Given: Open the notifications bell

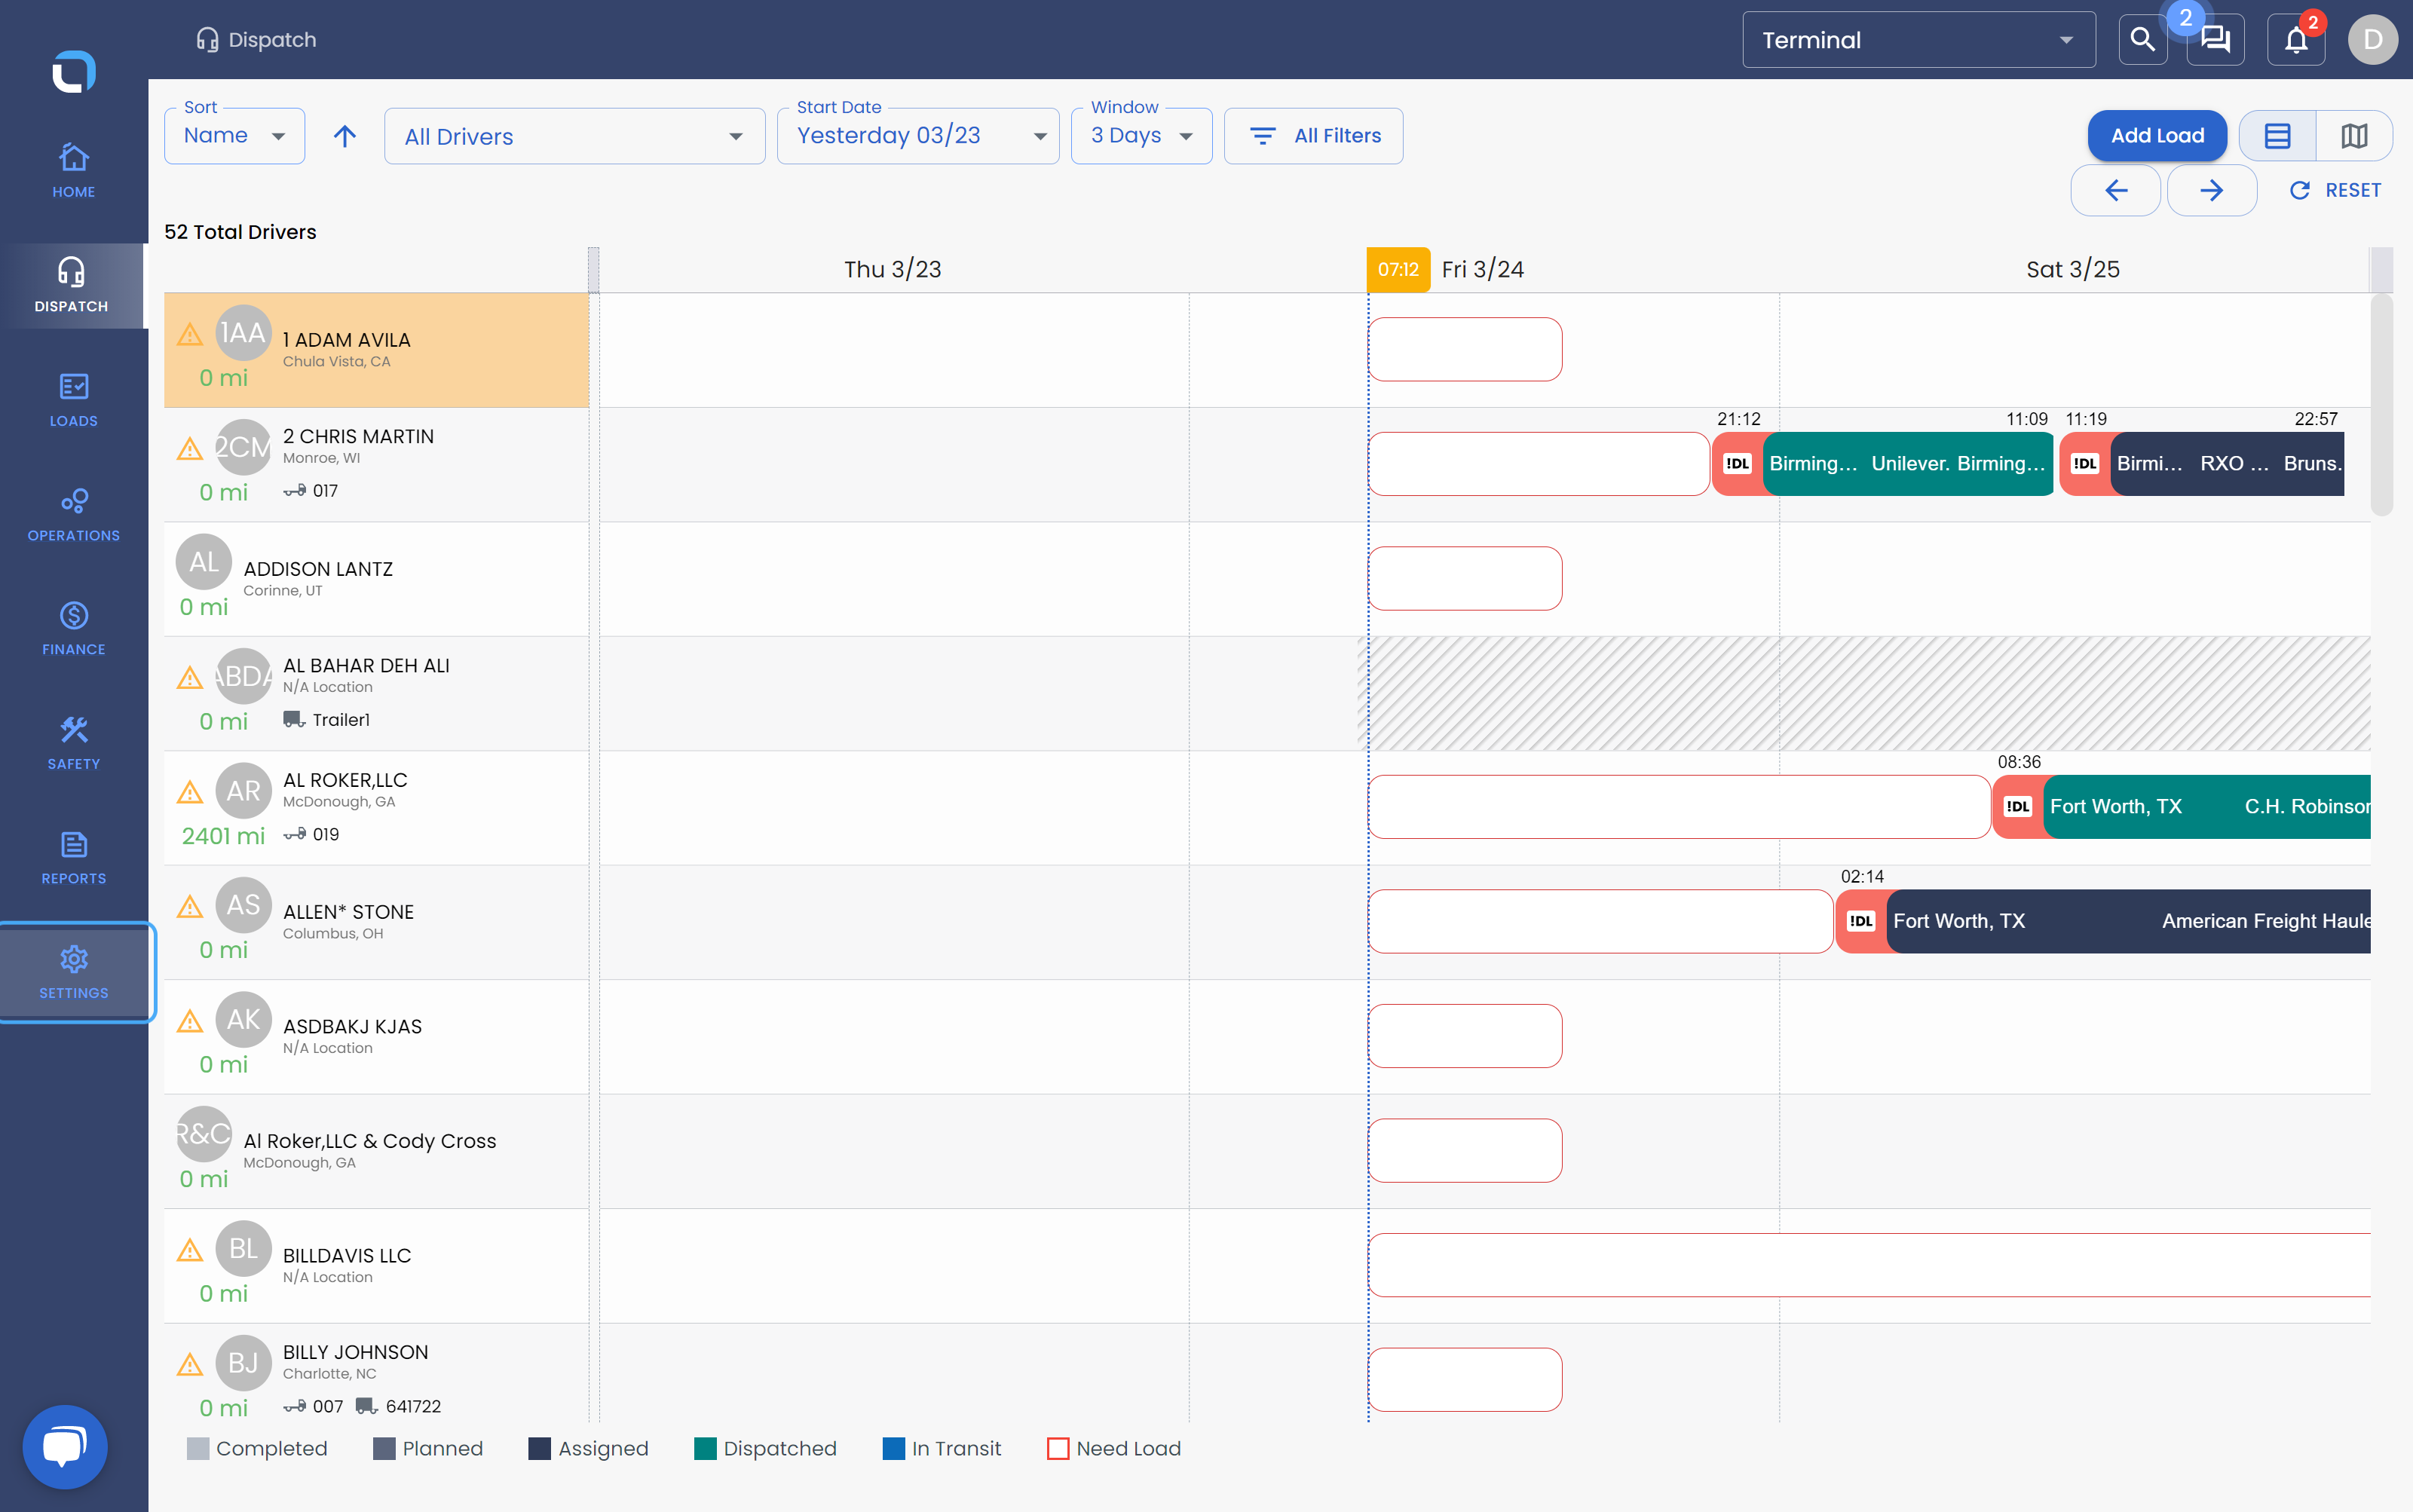Looking at the screenshot, I should click(x=2296, y=40).
